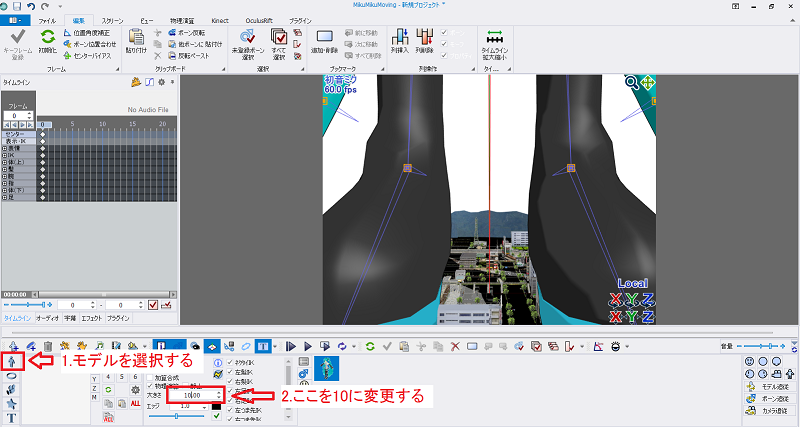Open the ファイル ribbon tab

[x=47, y=21]
